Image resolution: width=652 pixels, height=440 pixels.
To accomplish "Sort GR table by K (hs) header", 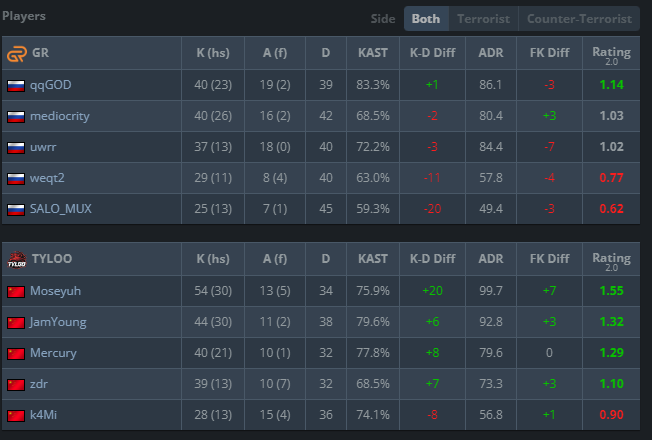I will [213, 53].
